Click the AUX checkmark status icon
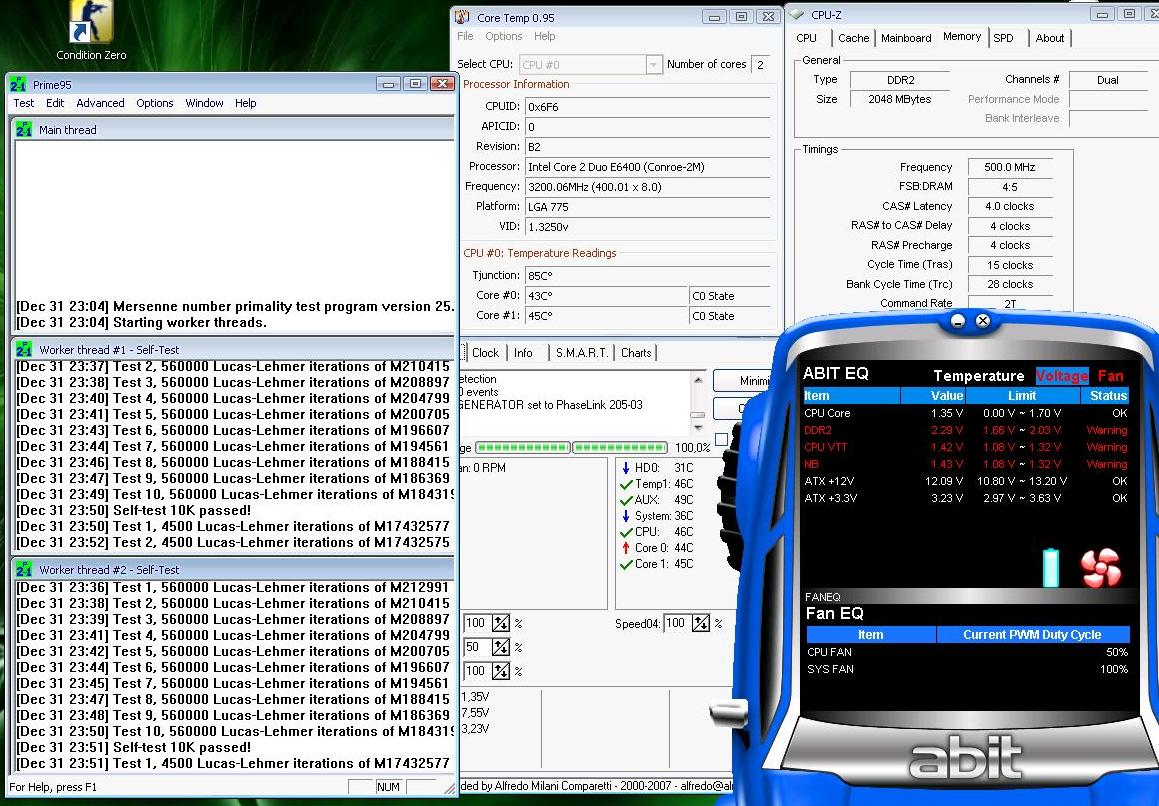This screenshot has width=1159, height=806. click(x=625, y=500)
